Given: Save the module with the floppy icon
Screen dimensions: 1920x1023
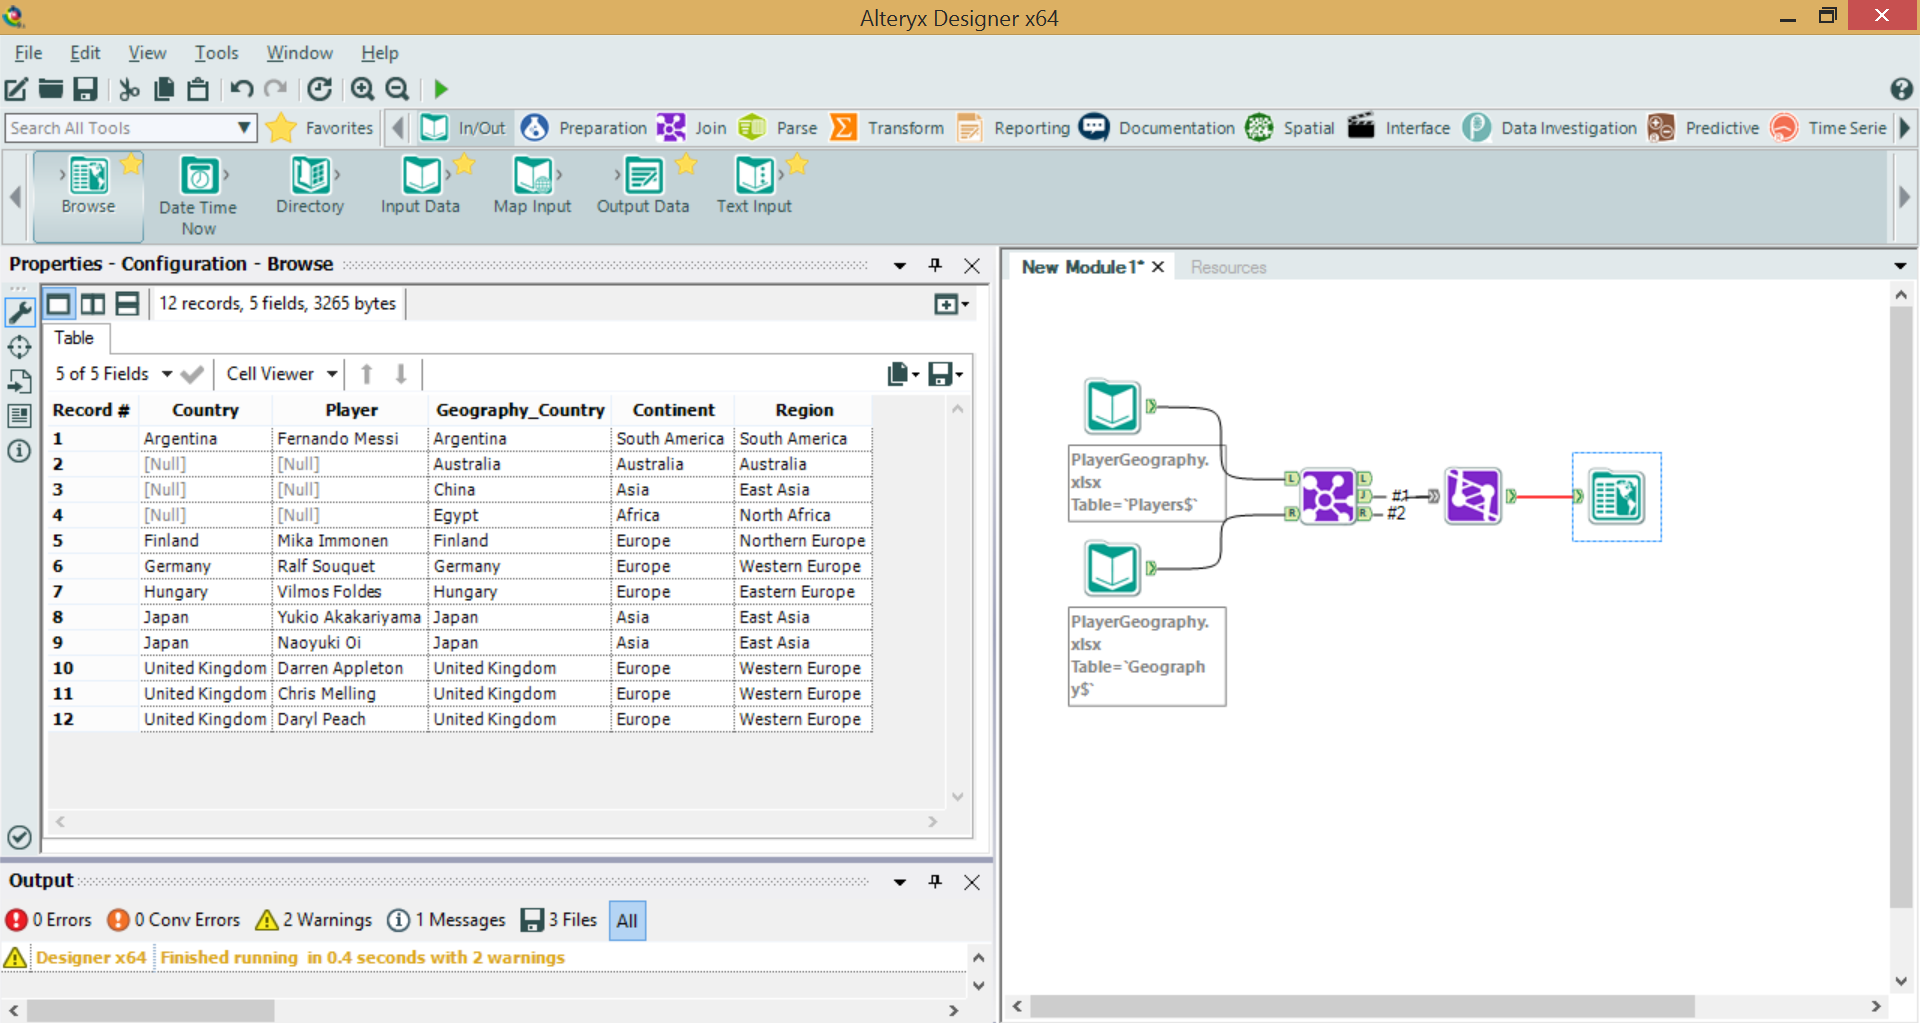Looking at the screenshot, I should 86,89.
